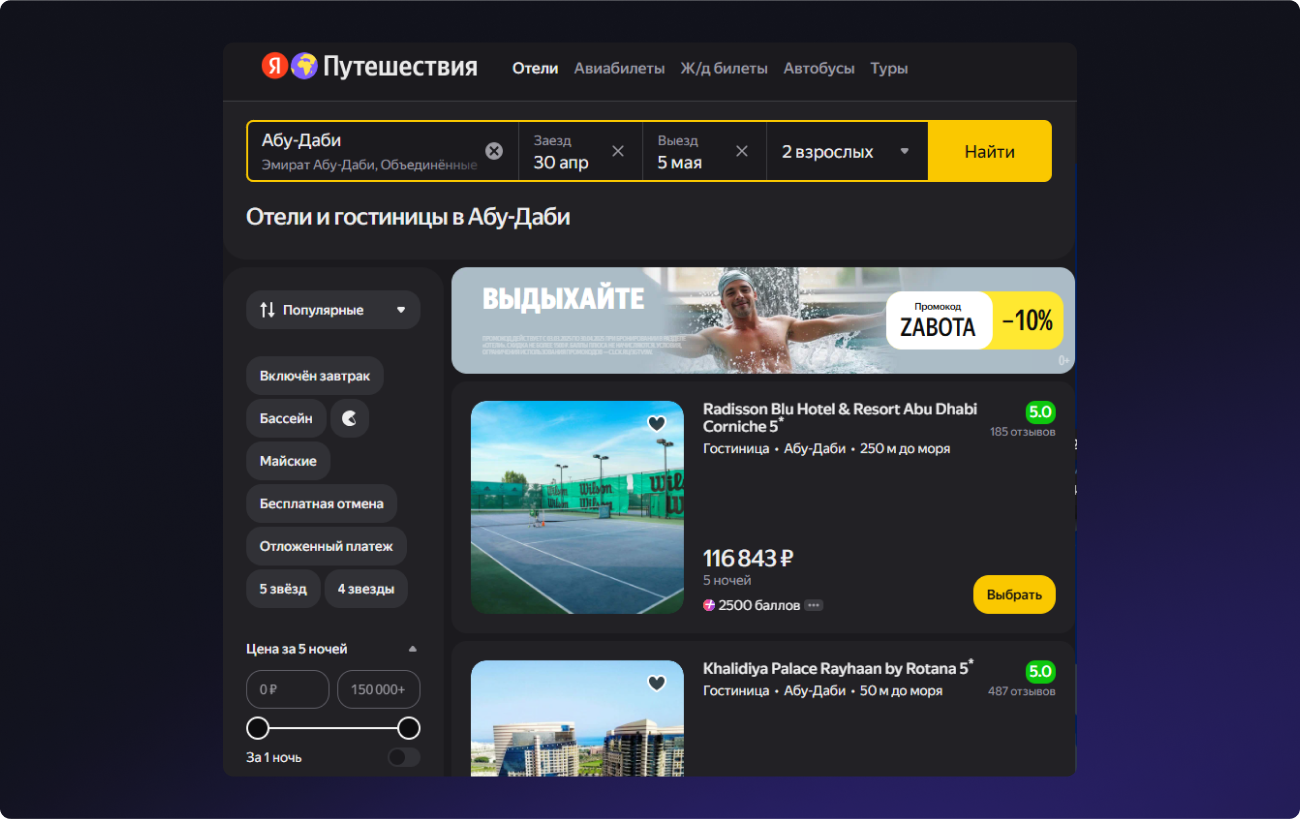Collapse the Цена за 5 ночей section

(x=413, y=649)
